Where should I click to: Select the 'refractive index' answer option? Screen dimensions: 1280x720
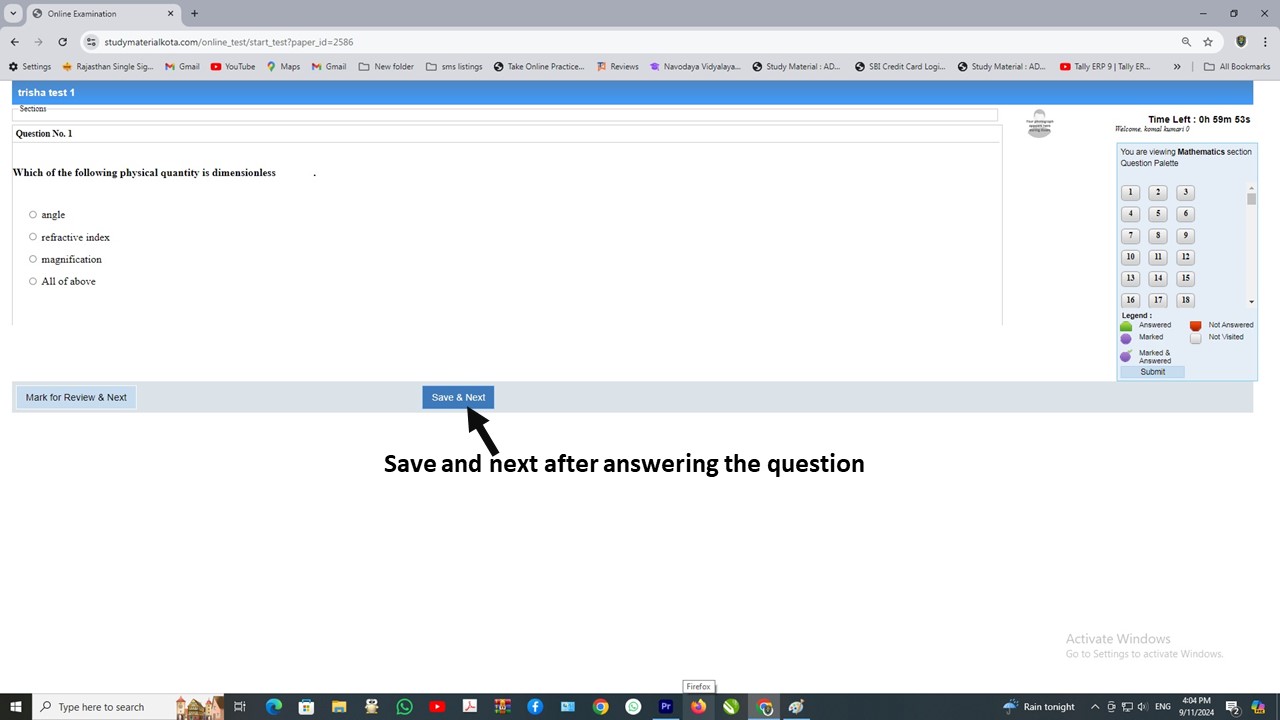33,237
